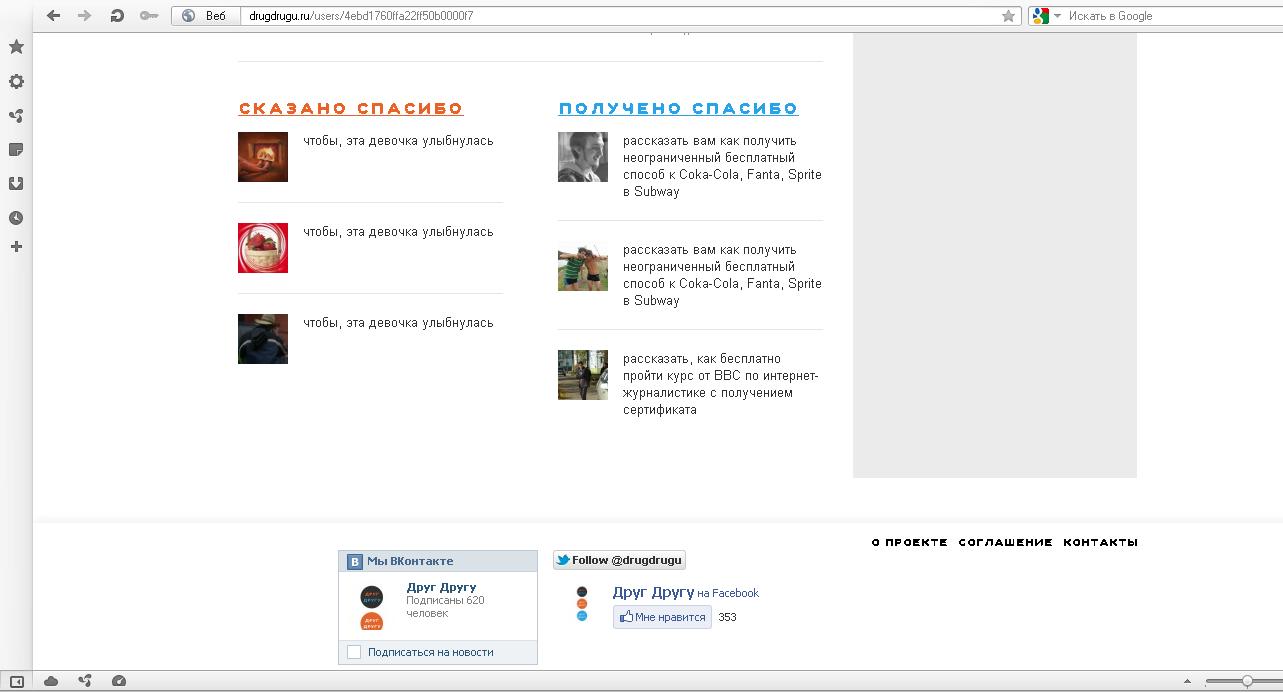Click Opera Turbo icon in status bar
Screen dimensions: 1283x693
click(119, 681)
